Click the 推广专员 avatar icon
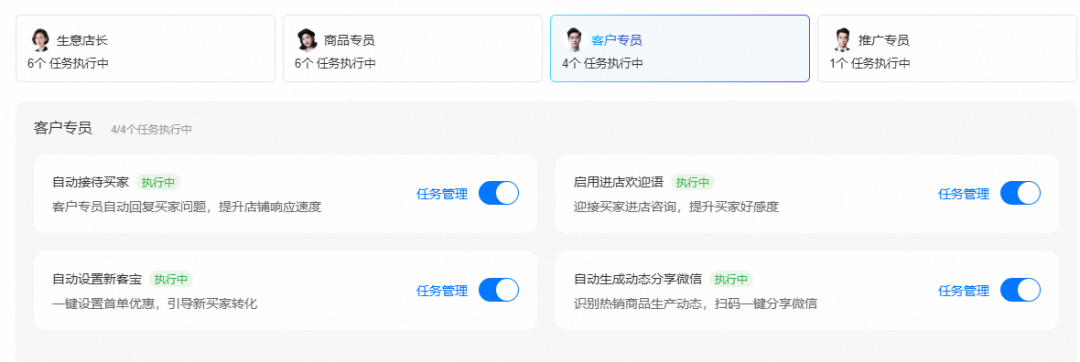 [x=842, y=40]
